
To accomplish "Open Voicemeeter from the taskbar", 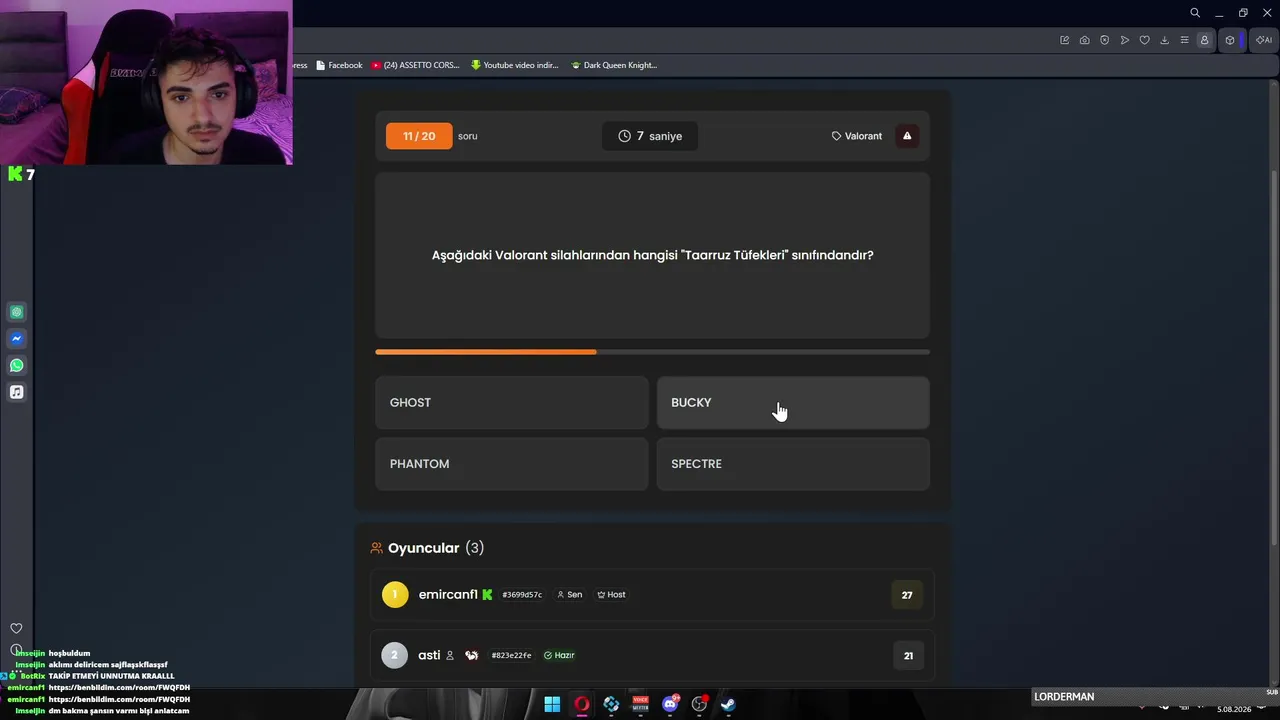I will click(x=640, y=704).
